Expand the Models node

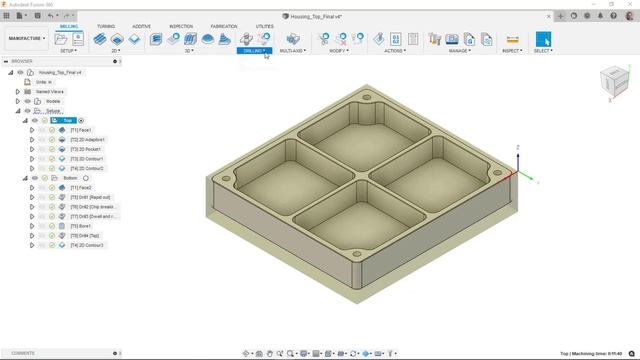[18, 101]
